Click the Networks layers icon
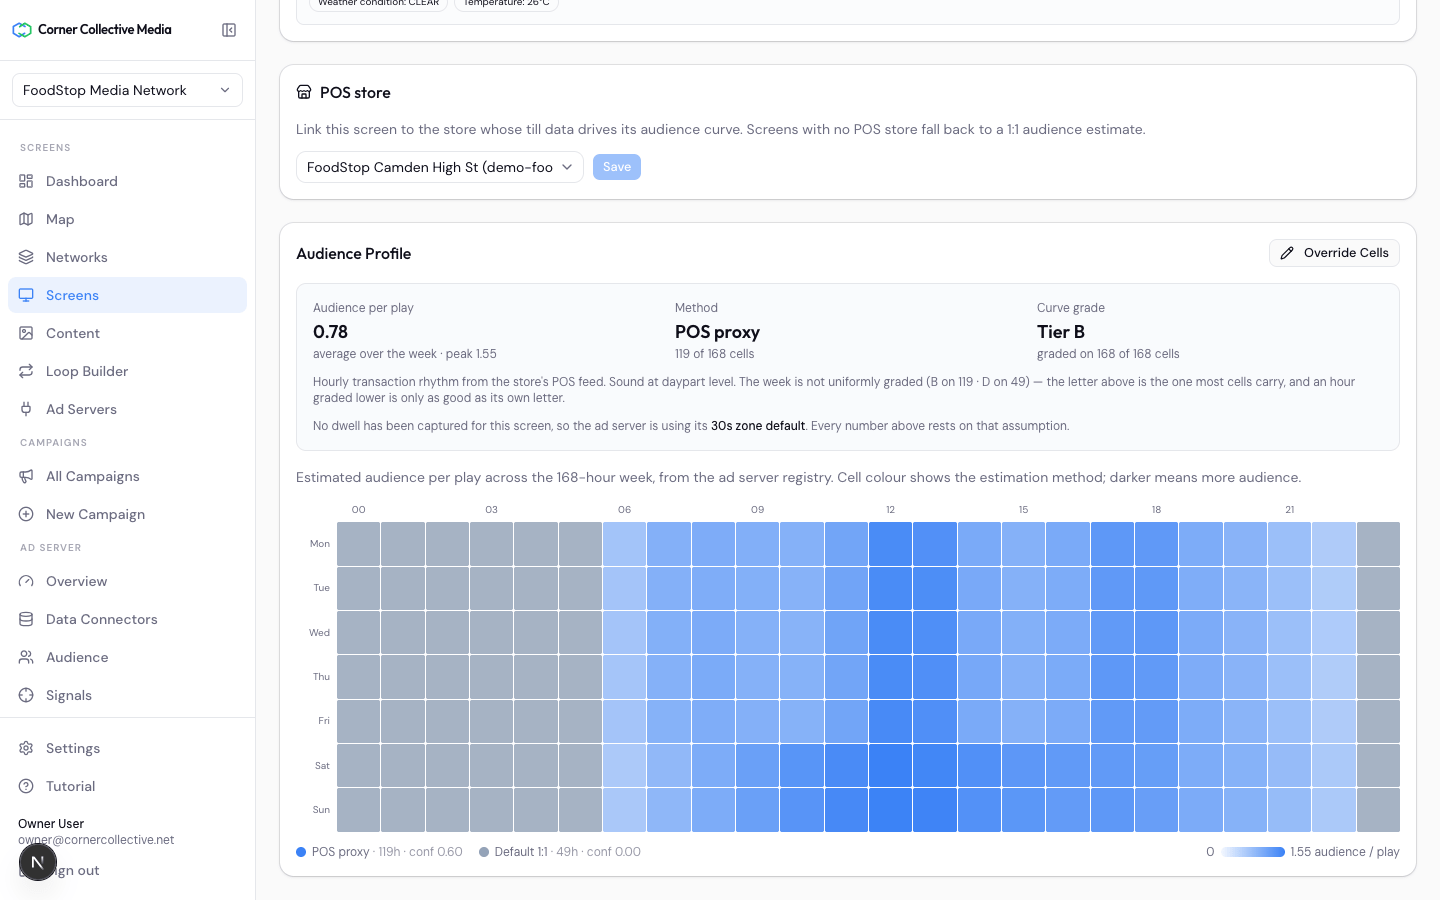1440x900 pixels. coord(26,257)
